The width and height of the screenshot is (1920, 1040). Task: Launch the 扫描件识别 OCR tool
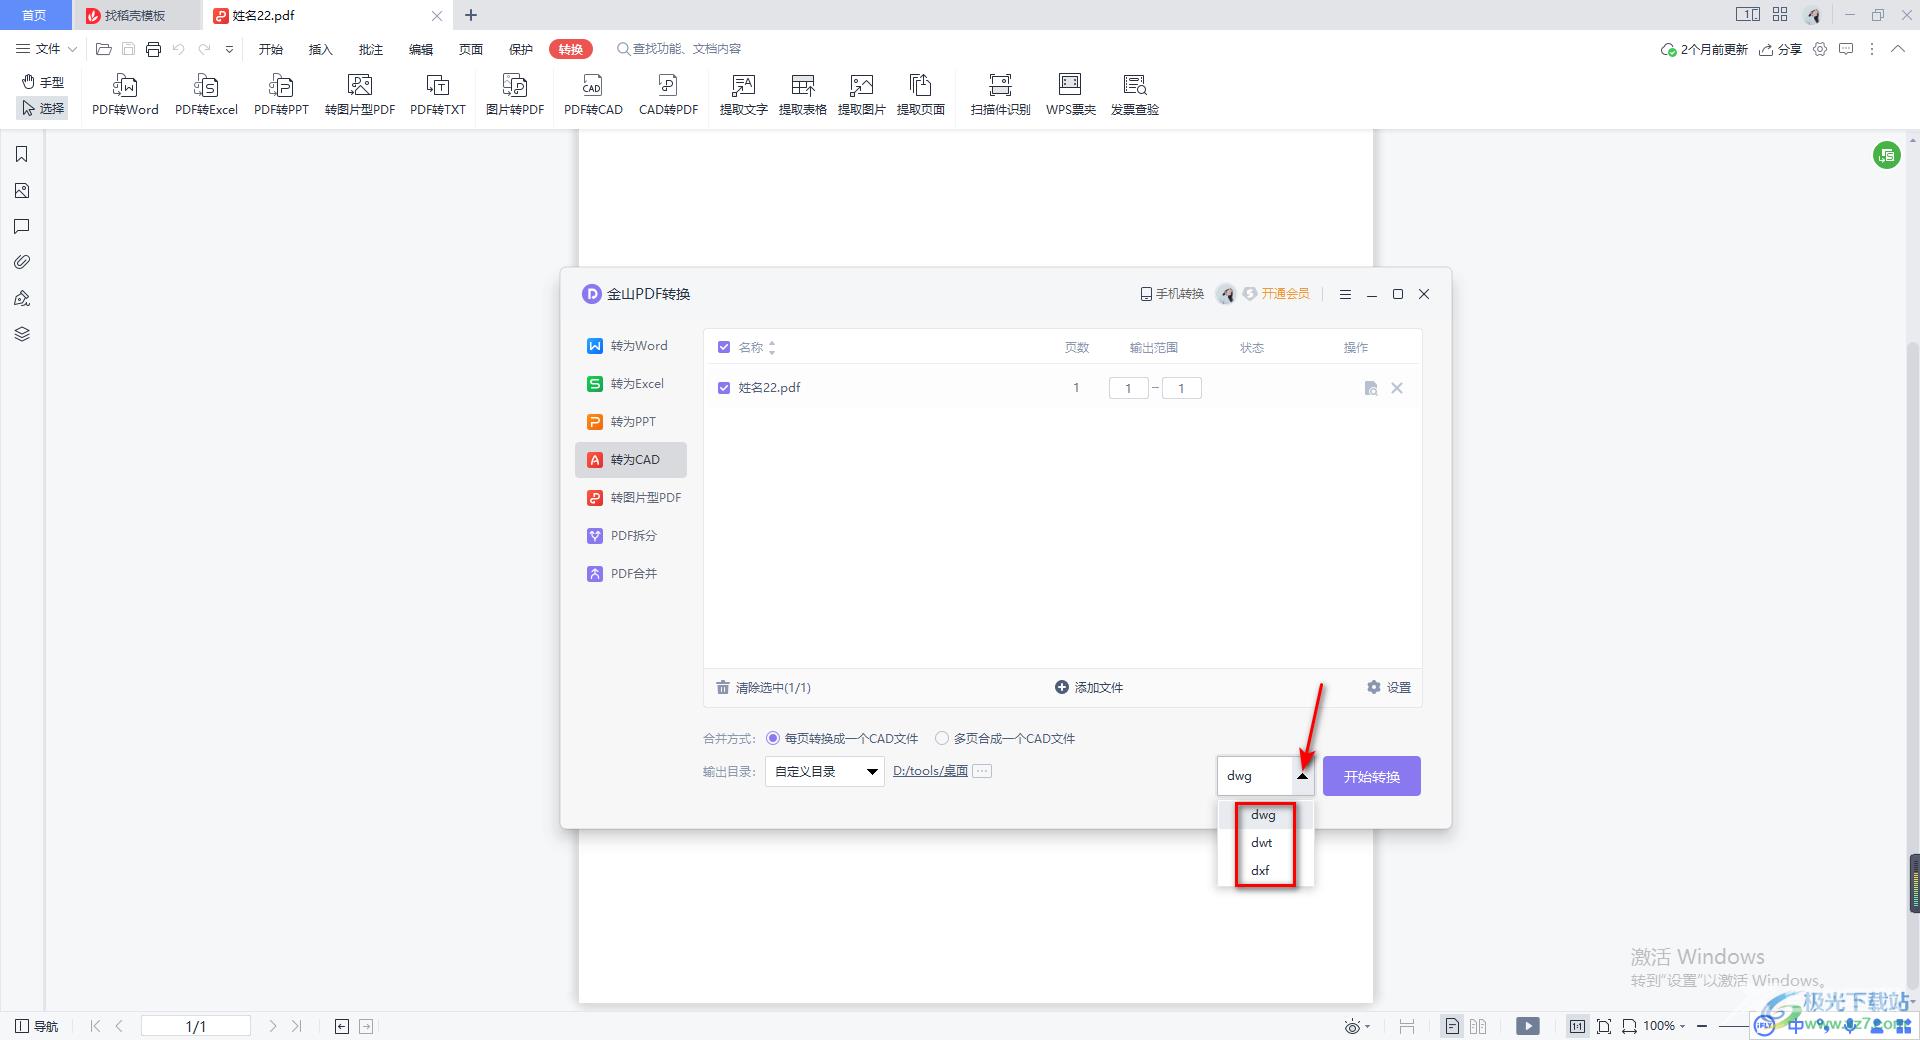pos(1000,95)
